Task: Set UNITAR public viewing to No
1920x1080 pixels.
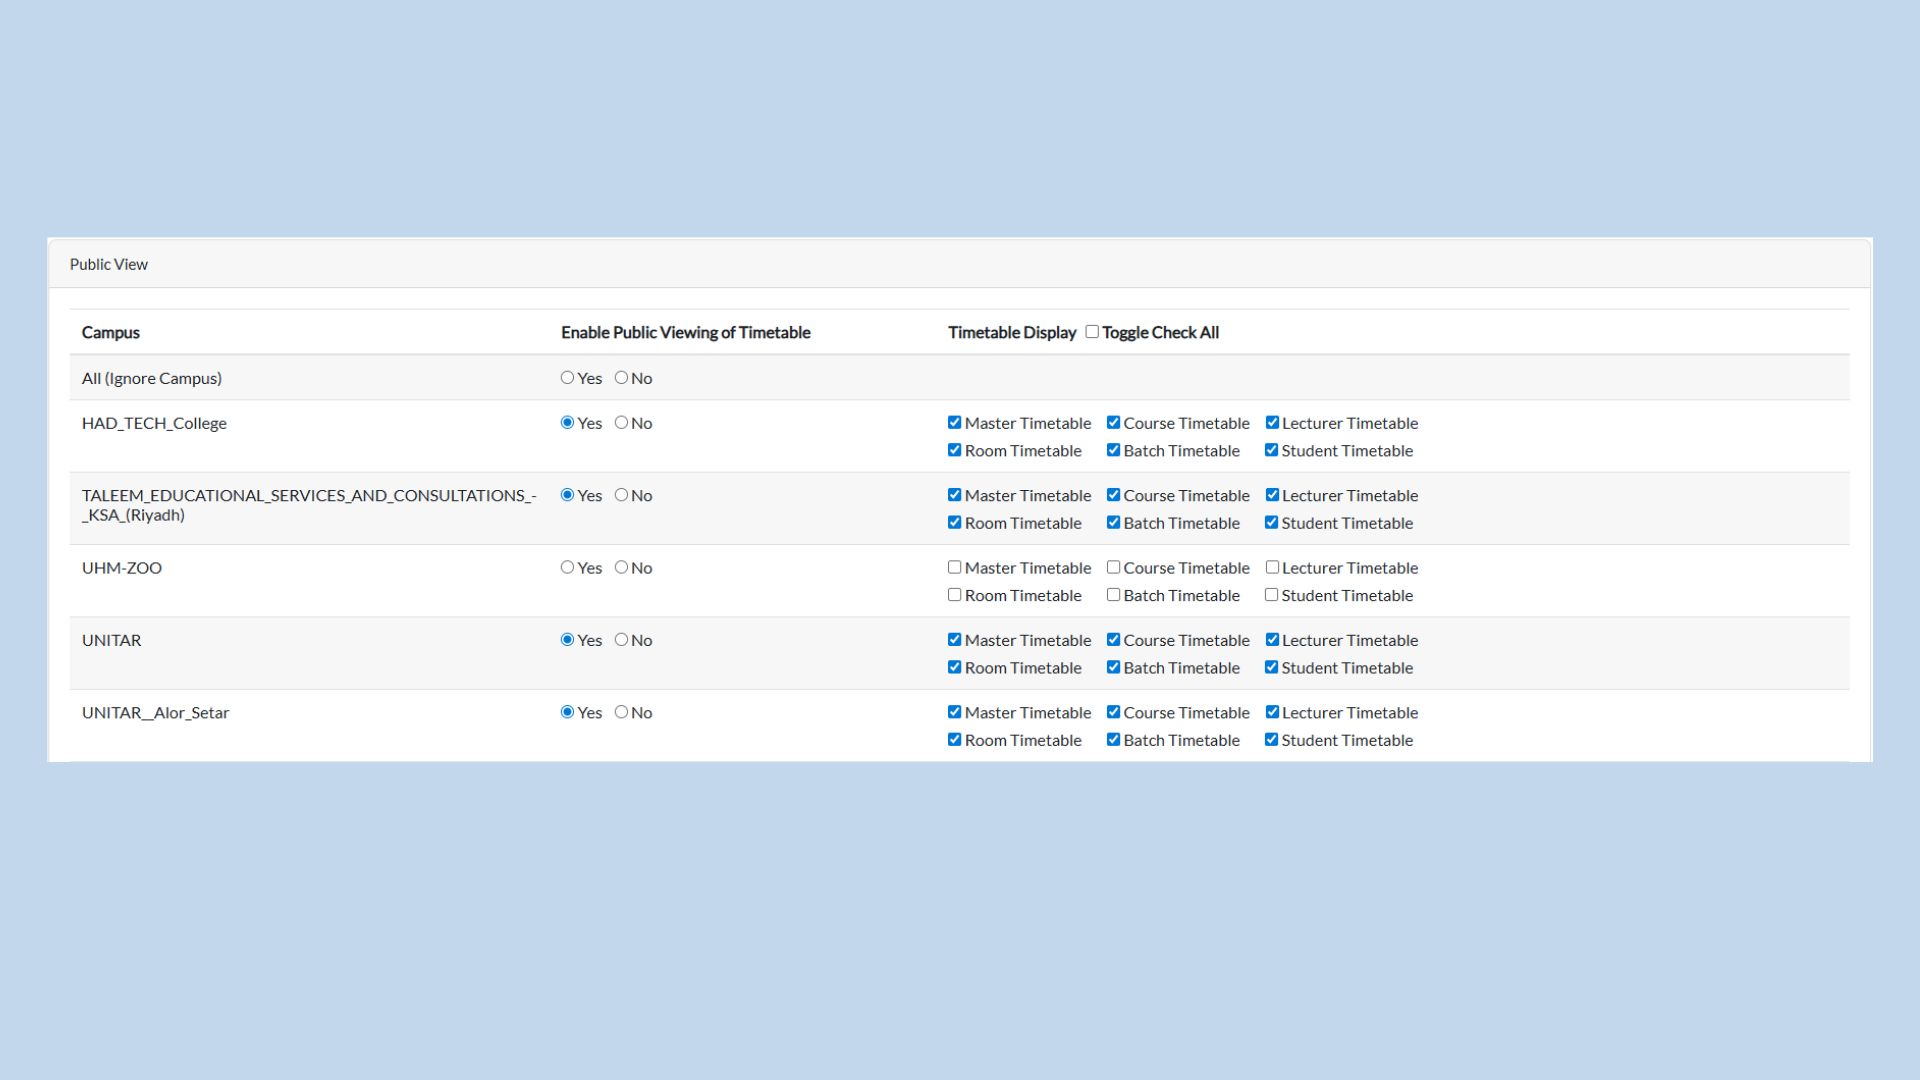Action: coord(621,640)
